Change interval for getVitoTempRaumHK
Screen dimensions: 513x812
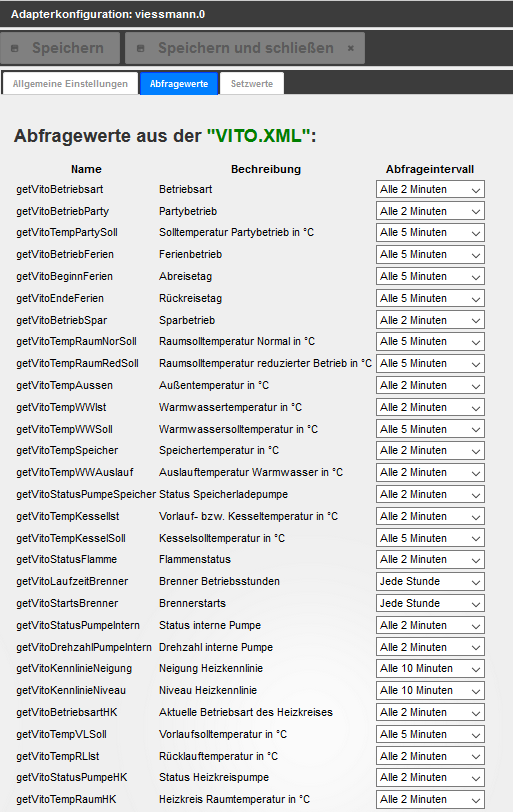tap(430, 800)
